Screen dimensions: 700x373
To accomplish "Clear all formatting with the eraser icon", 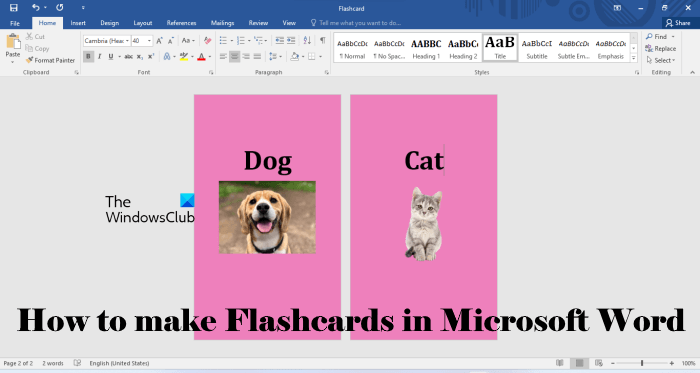I will coord(207,41).
